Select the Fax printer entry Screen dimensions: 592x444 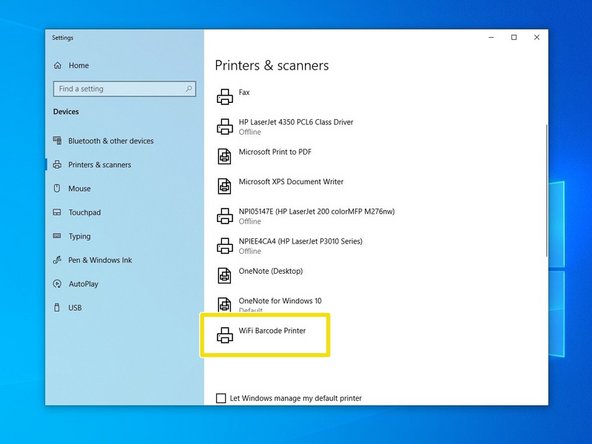pyautogui.click(x=244, y=92)
